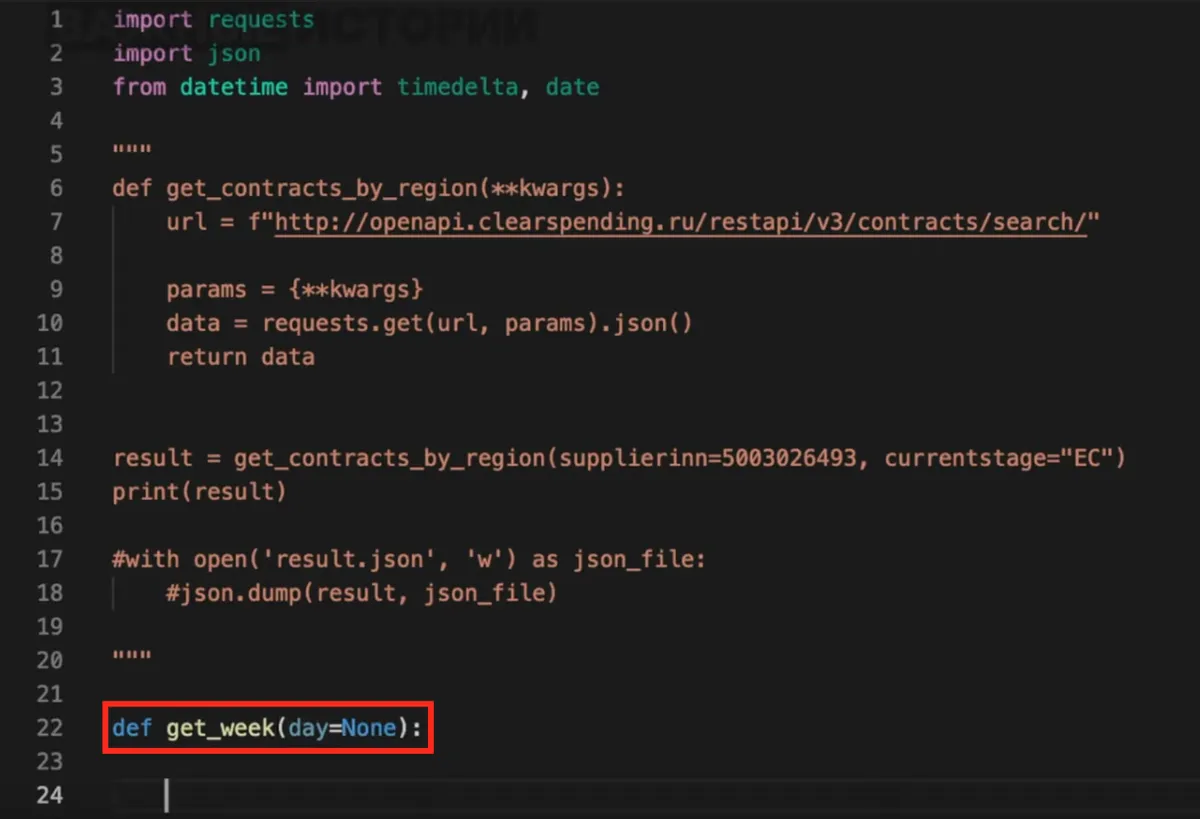This screenshot has width=1200, height=819.
Task: Click the commented json.dump line
Action: pos(361,593)
